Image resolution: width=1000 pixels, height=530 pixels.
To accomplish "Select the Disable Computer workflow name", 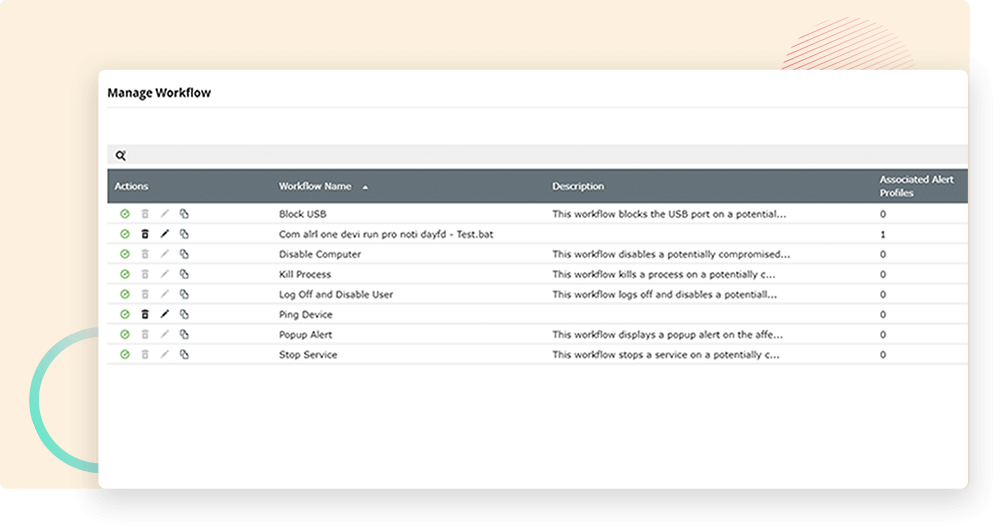I will pyautogui.click(x=320, y=254).
